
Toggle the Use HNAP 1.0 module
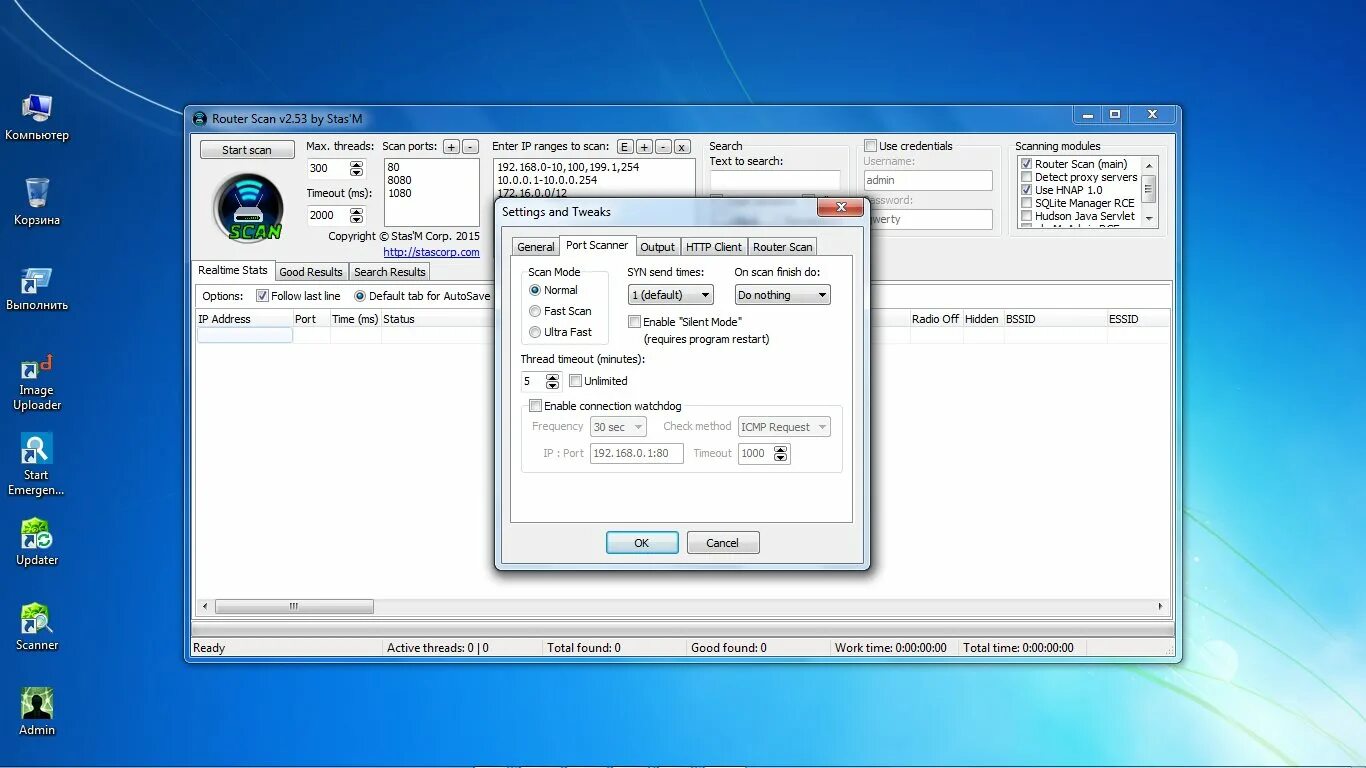pyautogui.click(x=1026, y=190)
